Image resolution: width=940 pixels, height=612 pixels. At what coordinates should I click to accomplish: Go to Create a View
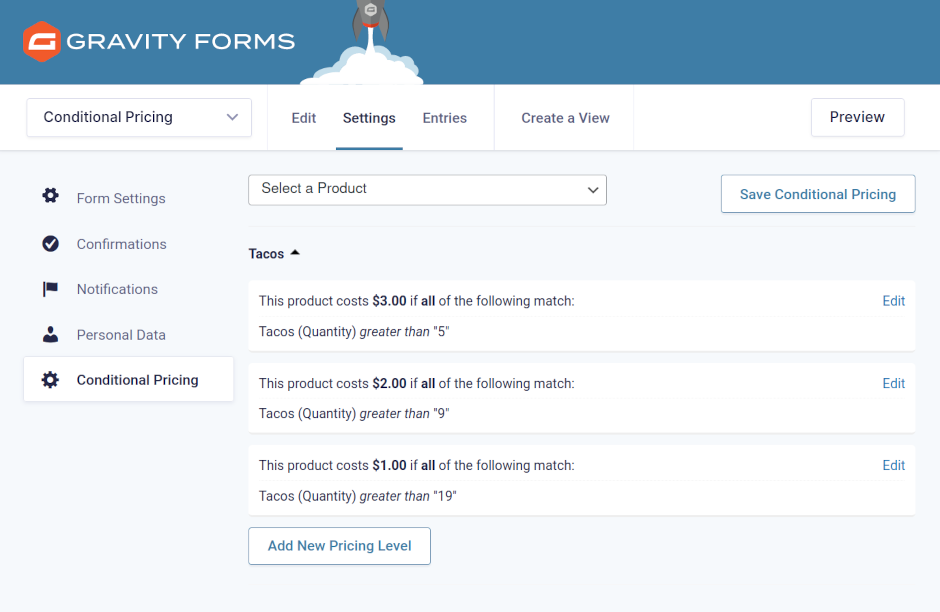(565, 118)
